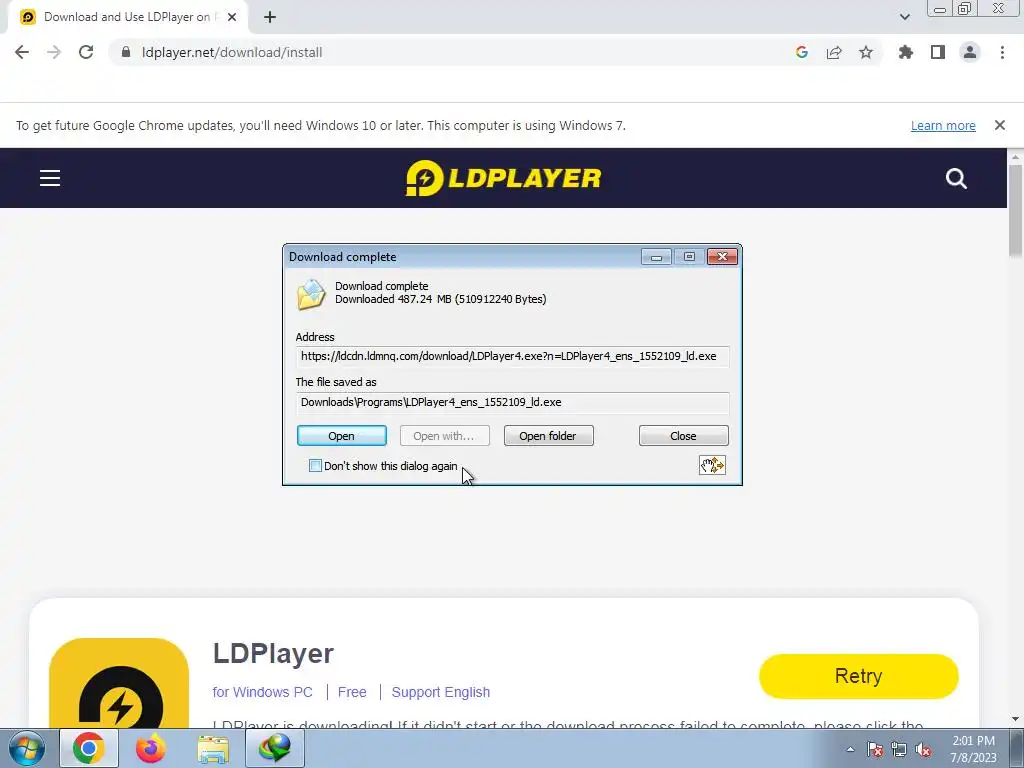Open the Chrome three-dot menu
This screenshot has width=1024, height=768.
coord(1002,52)
